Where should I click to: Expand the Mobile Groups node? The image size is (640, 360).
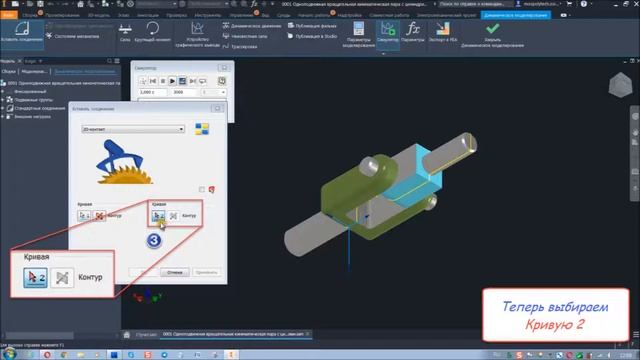tap(3, 100)
